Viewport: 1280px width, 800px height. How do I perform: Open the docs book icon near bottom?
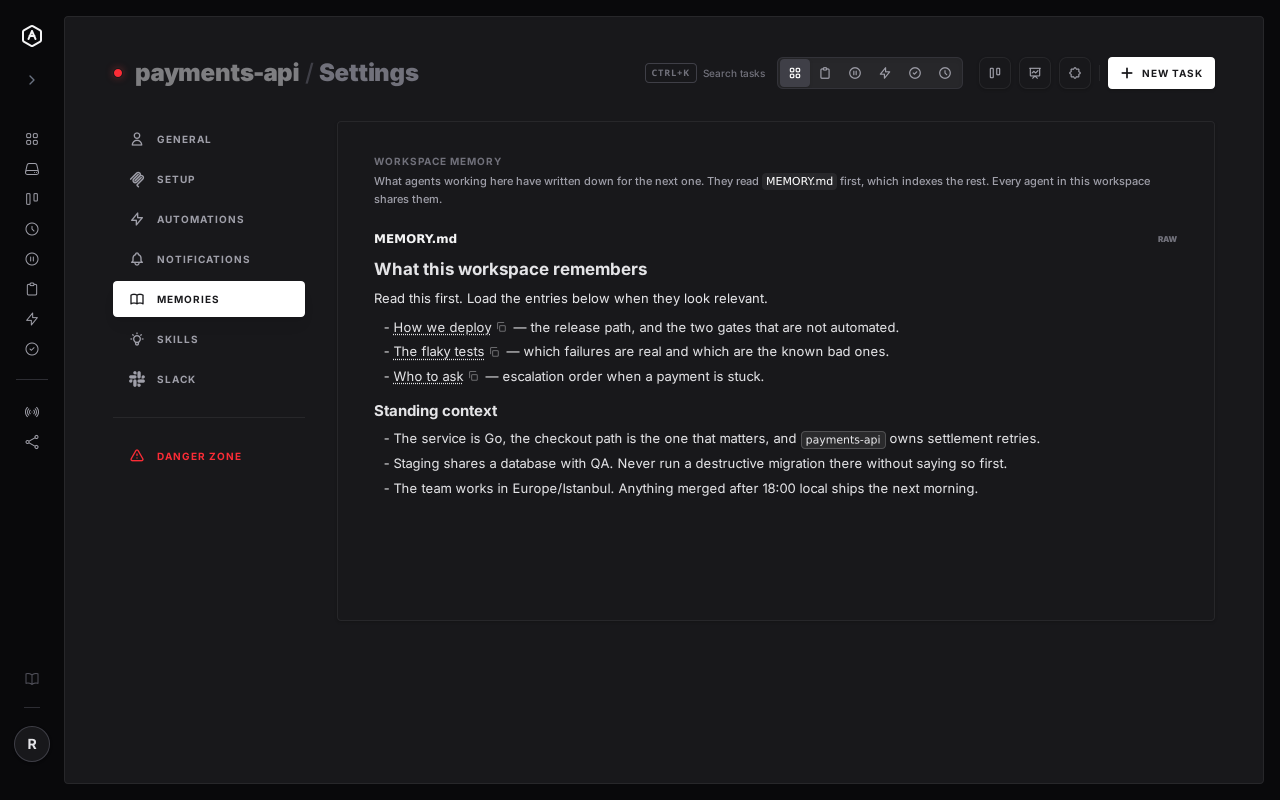coord(32,679)
